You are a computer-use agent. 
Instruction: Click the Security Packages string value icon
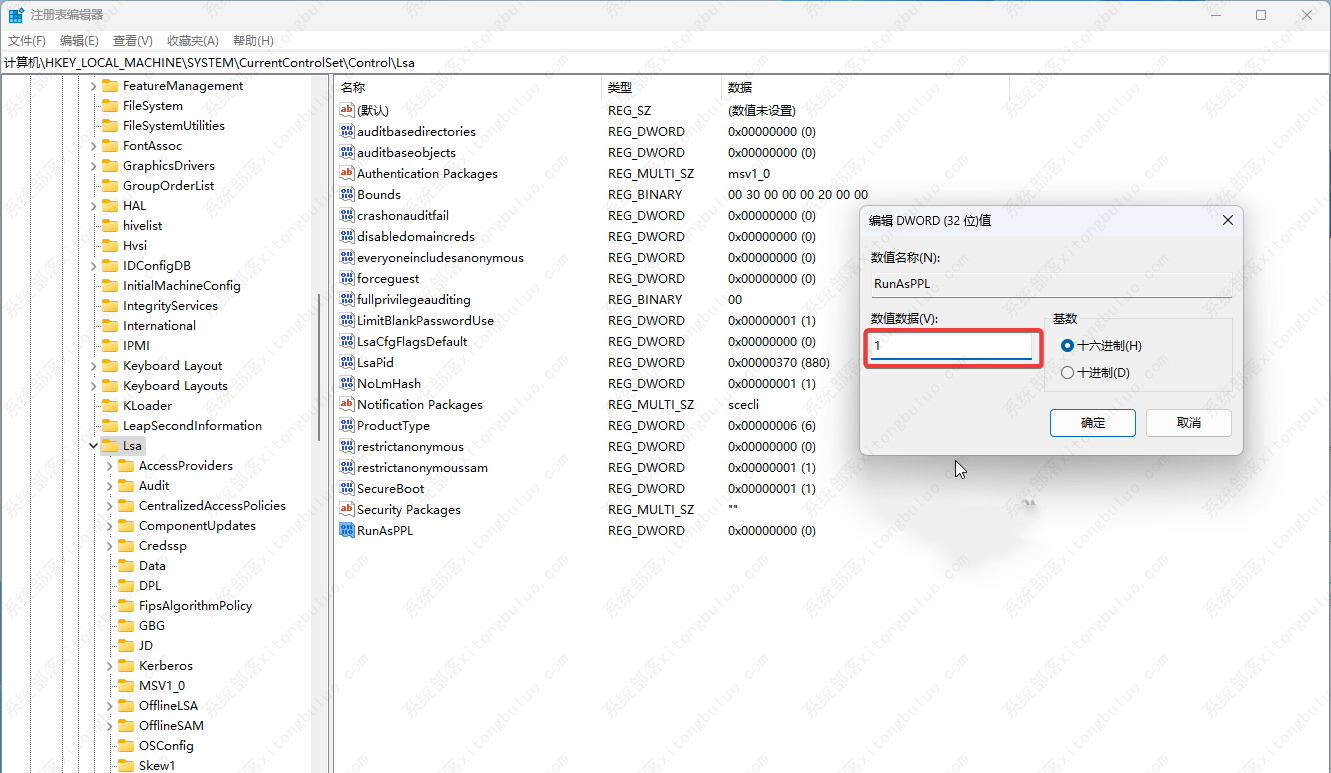click(x=347, y=510)
